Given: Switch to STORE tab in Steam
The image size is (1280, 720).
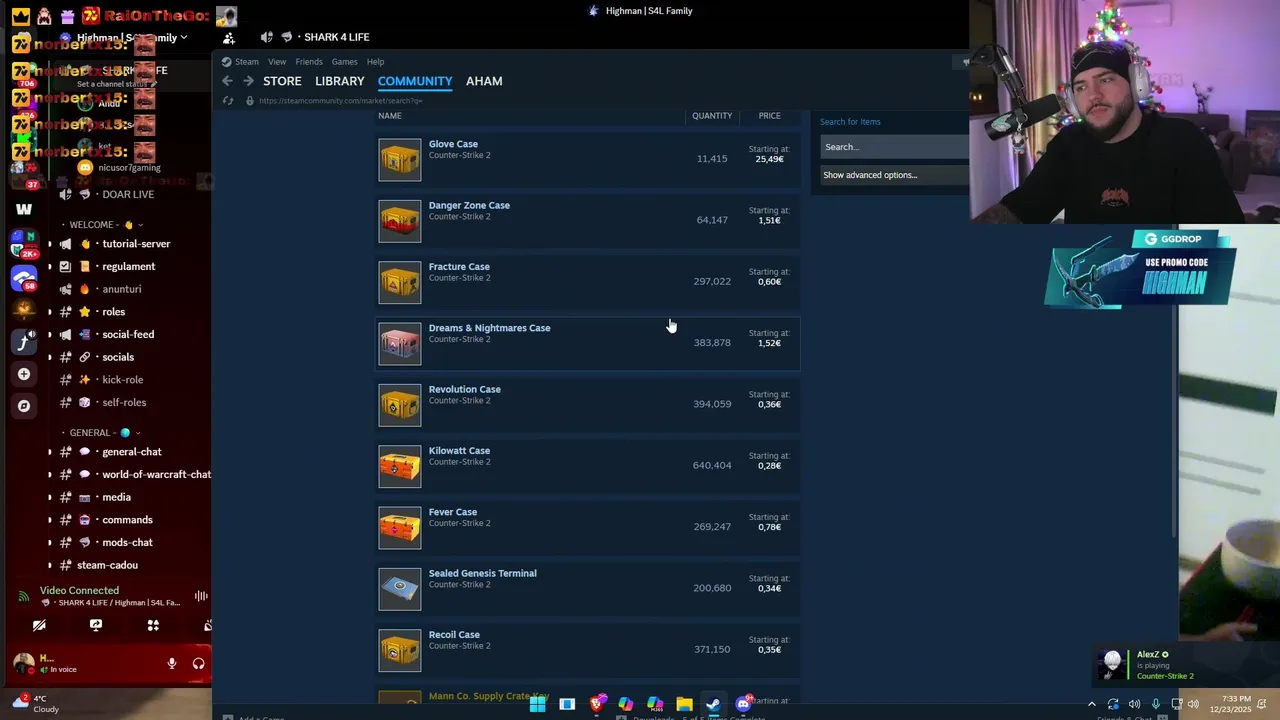Looking at the screenshot, I should (282, 81).
